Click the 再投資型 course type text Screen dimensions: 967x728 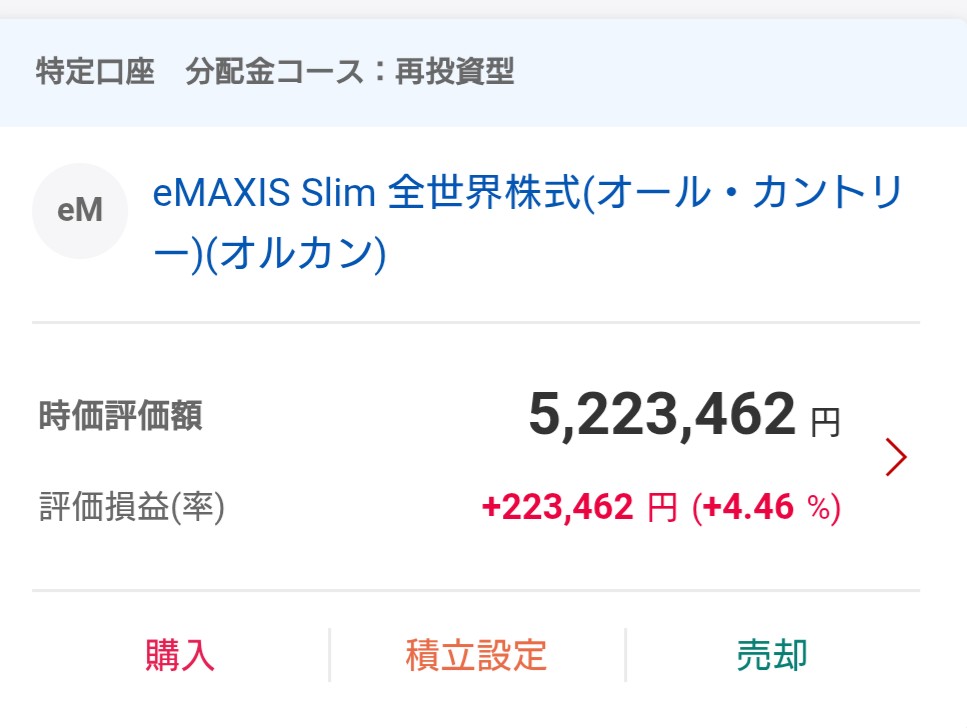[x=454, y=73]
